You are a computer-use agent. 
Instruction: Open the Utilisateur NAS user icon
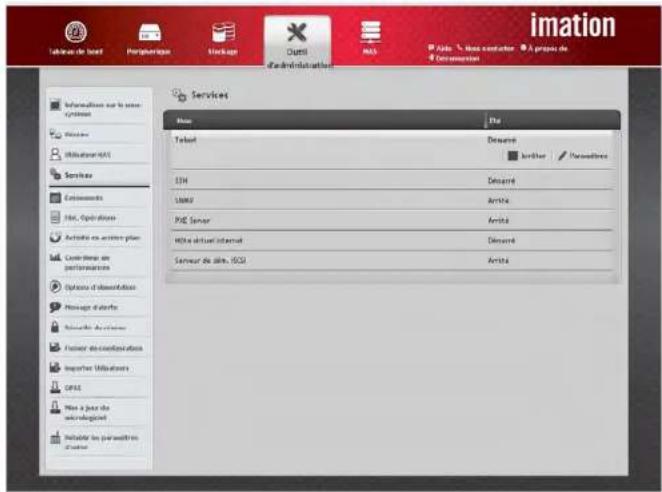click(55, 154)
